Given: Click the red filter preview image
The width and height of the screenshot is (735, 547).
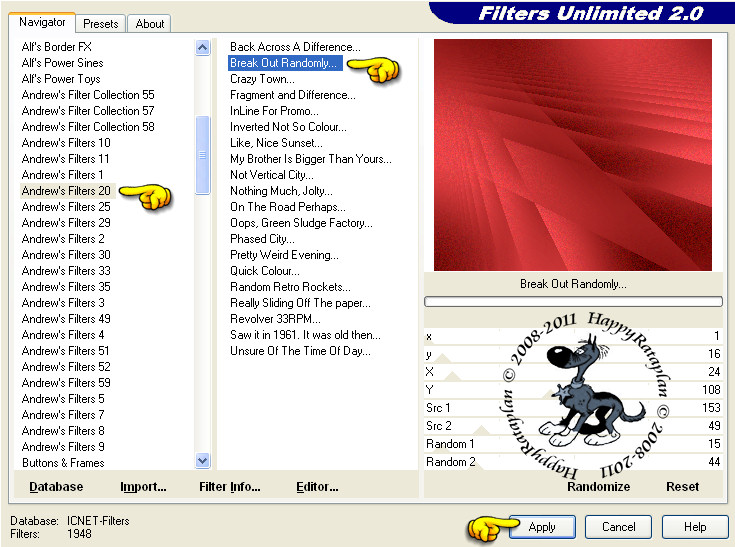Looking at the screenshot, I should [x=572, y=155].
